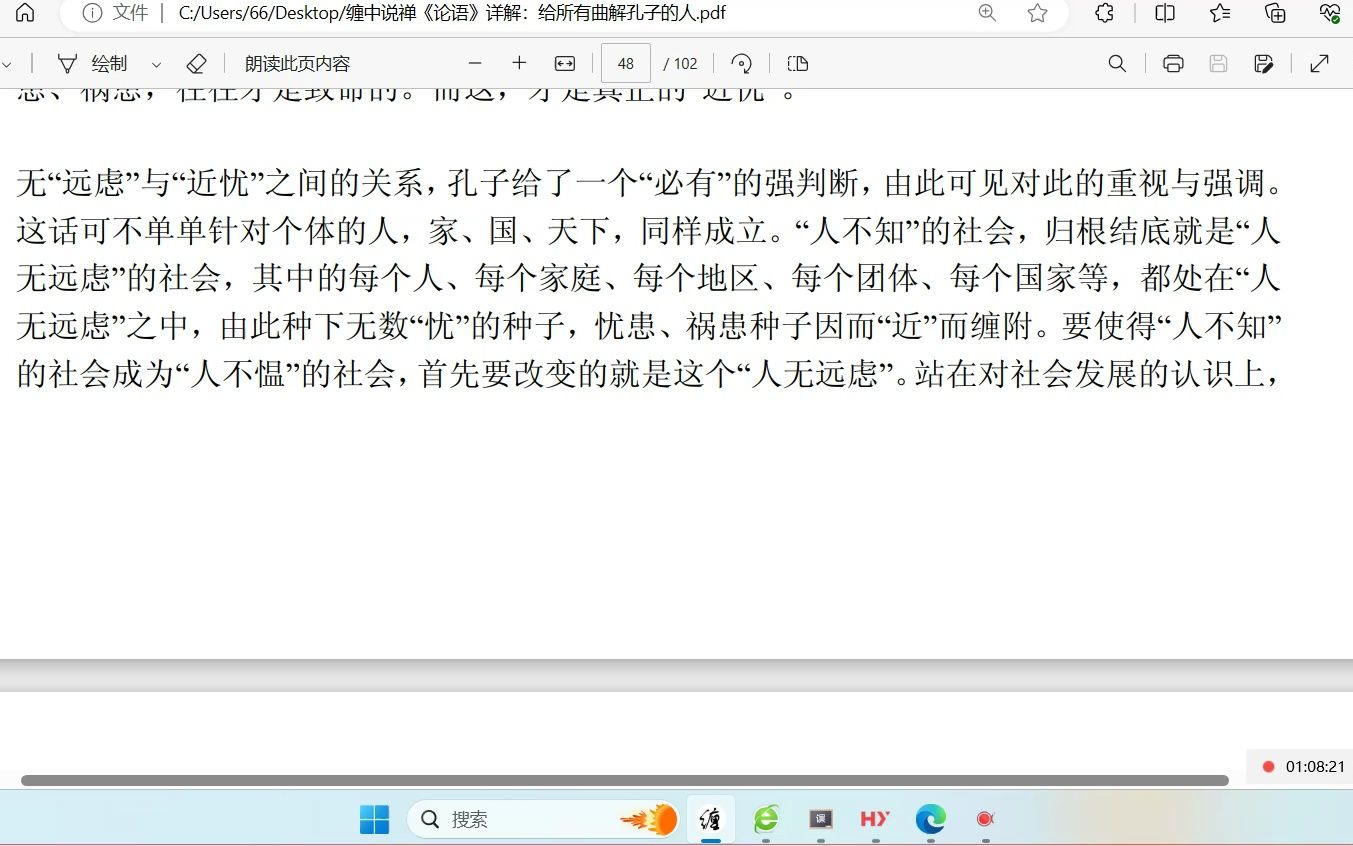Open page view options
Viewport: 1353px width, 846px height.
[x=797, y=63]
